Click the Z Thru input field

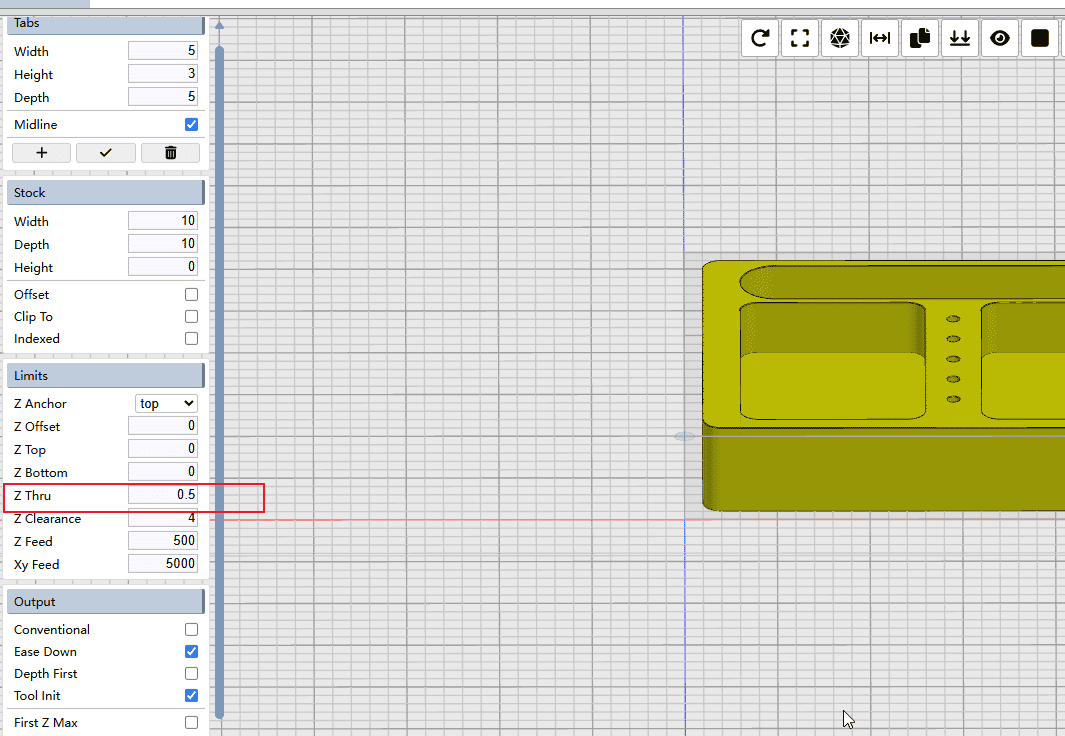pos(163,495)
